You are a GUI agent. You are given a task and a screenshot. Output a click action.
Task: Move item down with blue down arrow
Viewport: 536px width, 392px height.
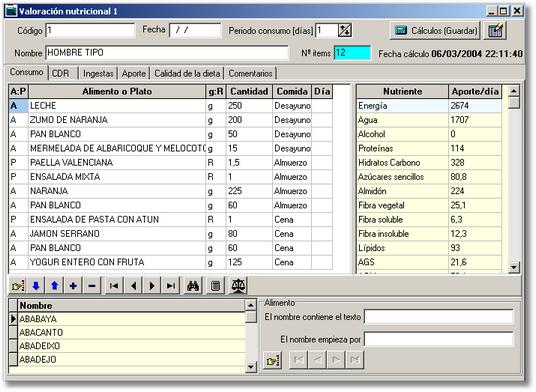(x=36, y=286)
